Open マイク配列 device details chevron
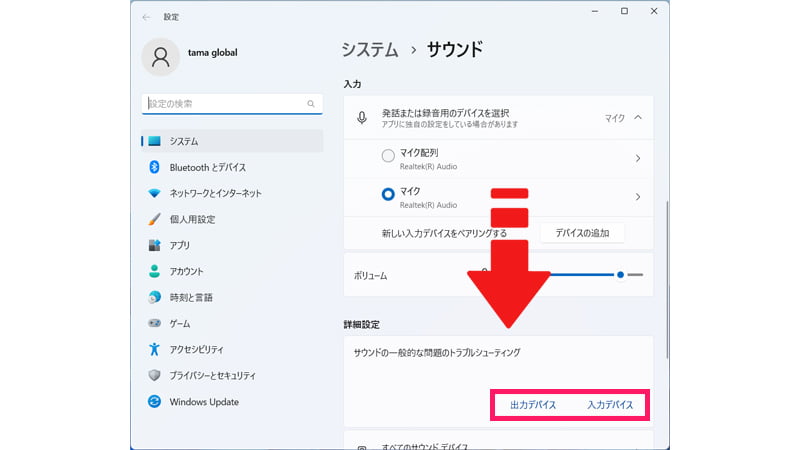 click(638, 158)
